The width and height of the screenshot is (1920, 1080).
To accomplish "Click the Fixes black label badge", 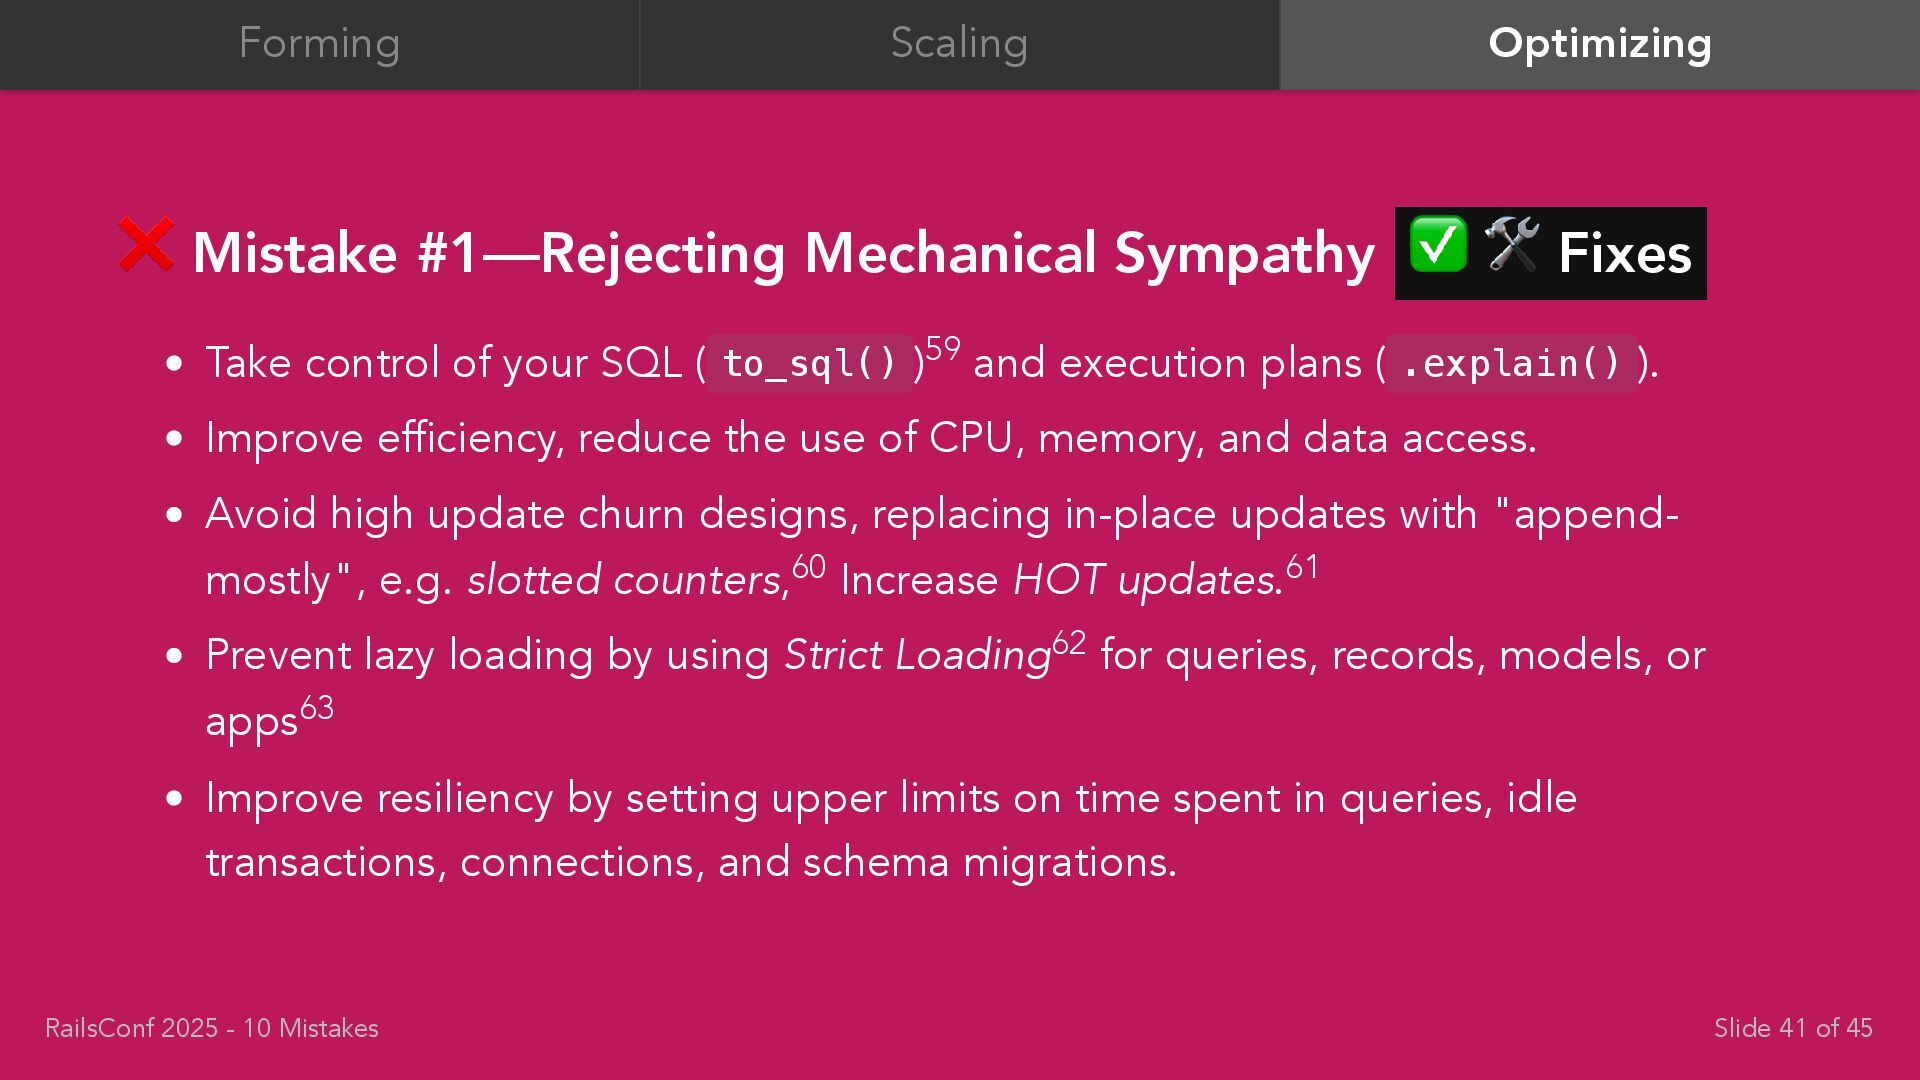I will point(1550,253).
